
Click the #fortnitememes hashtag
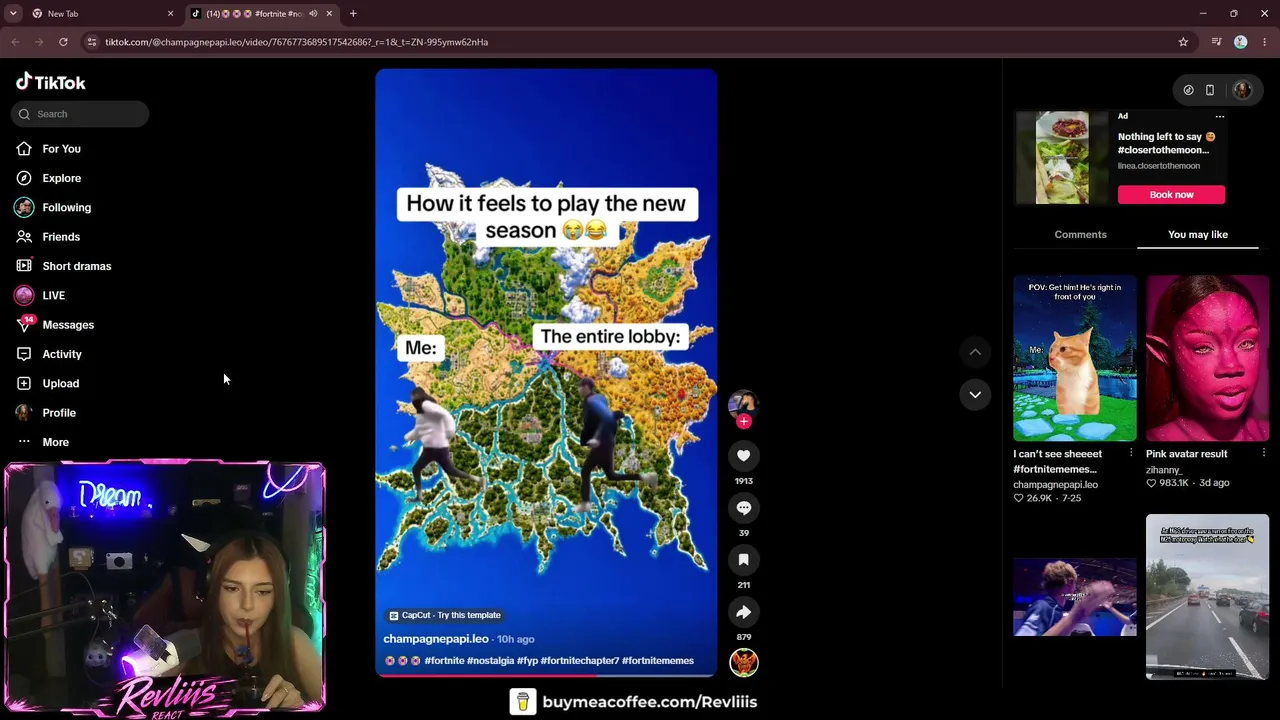[x=658, y=661]
